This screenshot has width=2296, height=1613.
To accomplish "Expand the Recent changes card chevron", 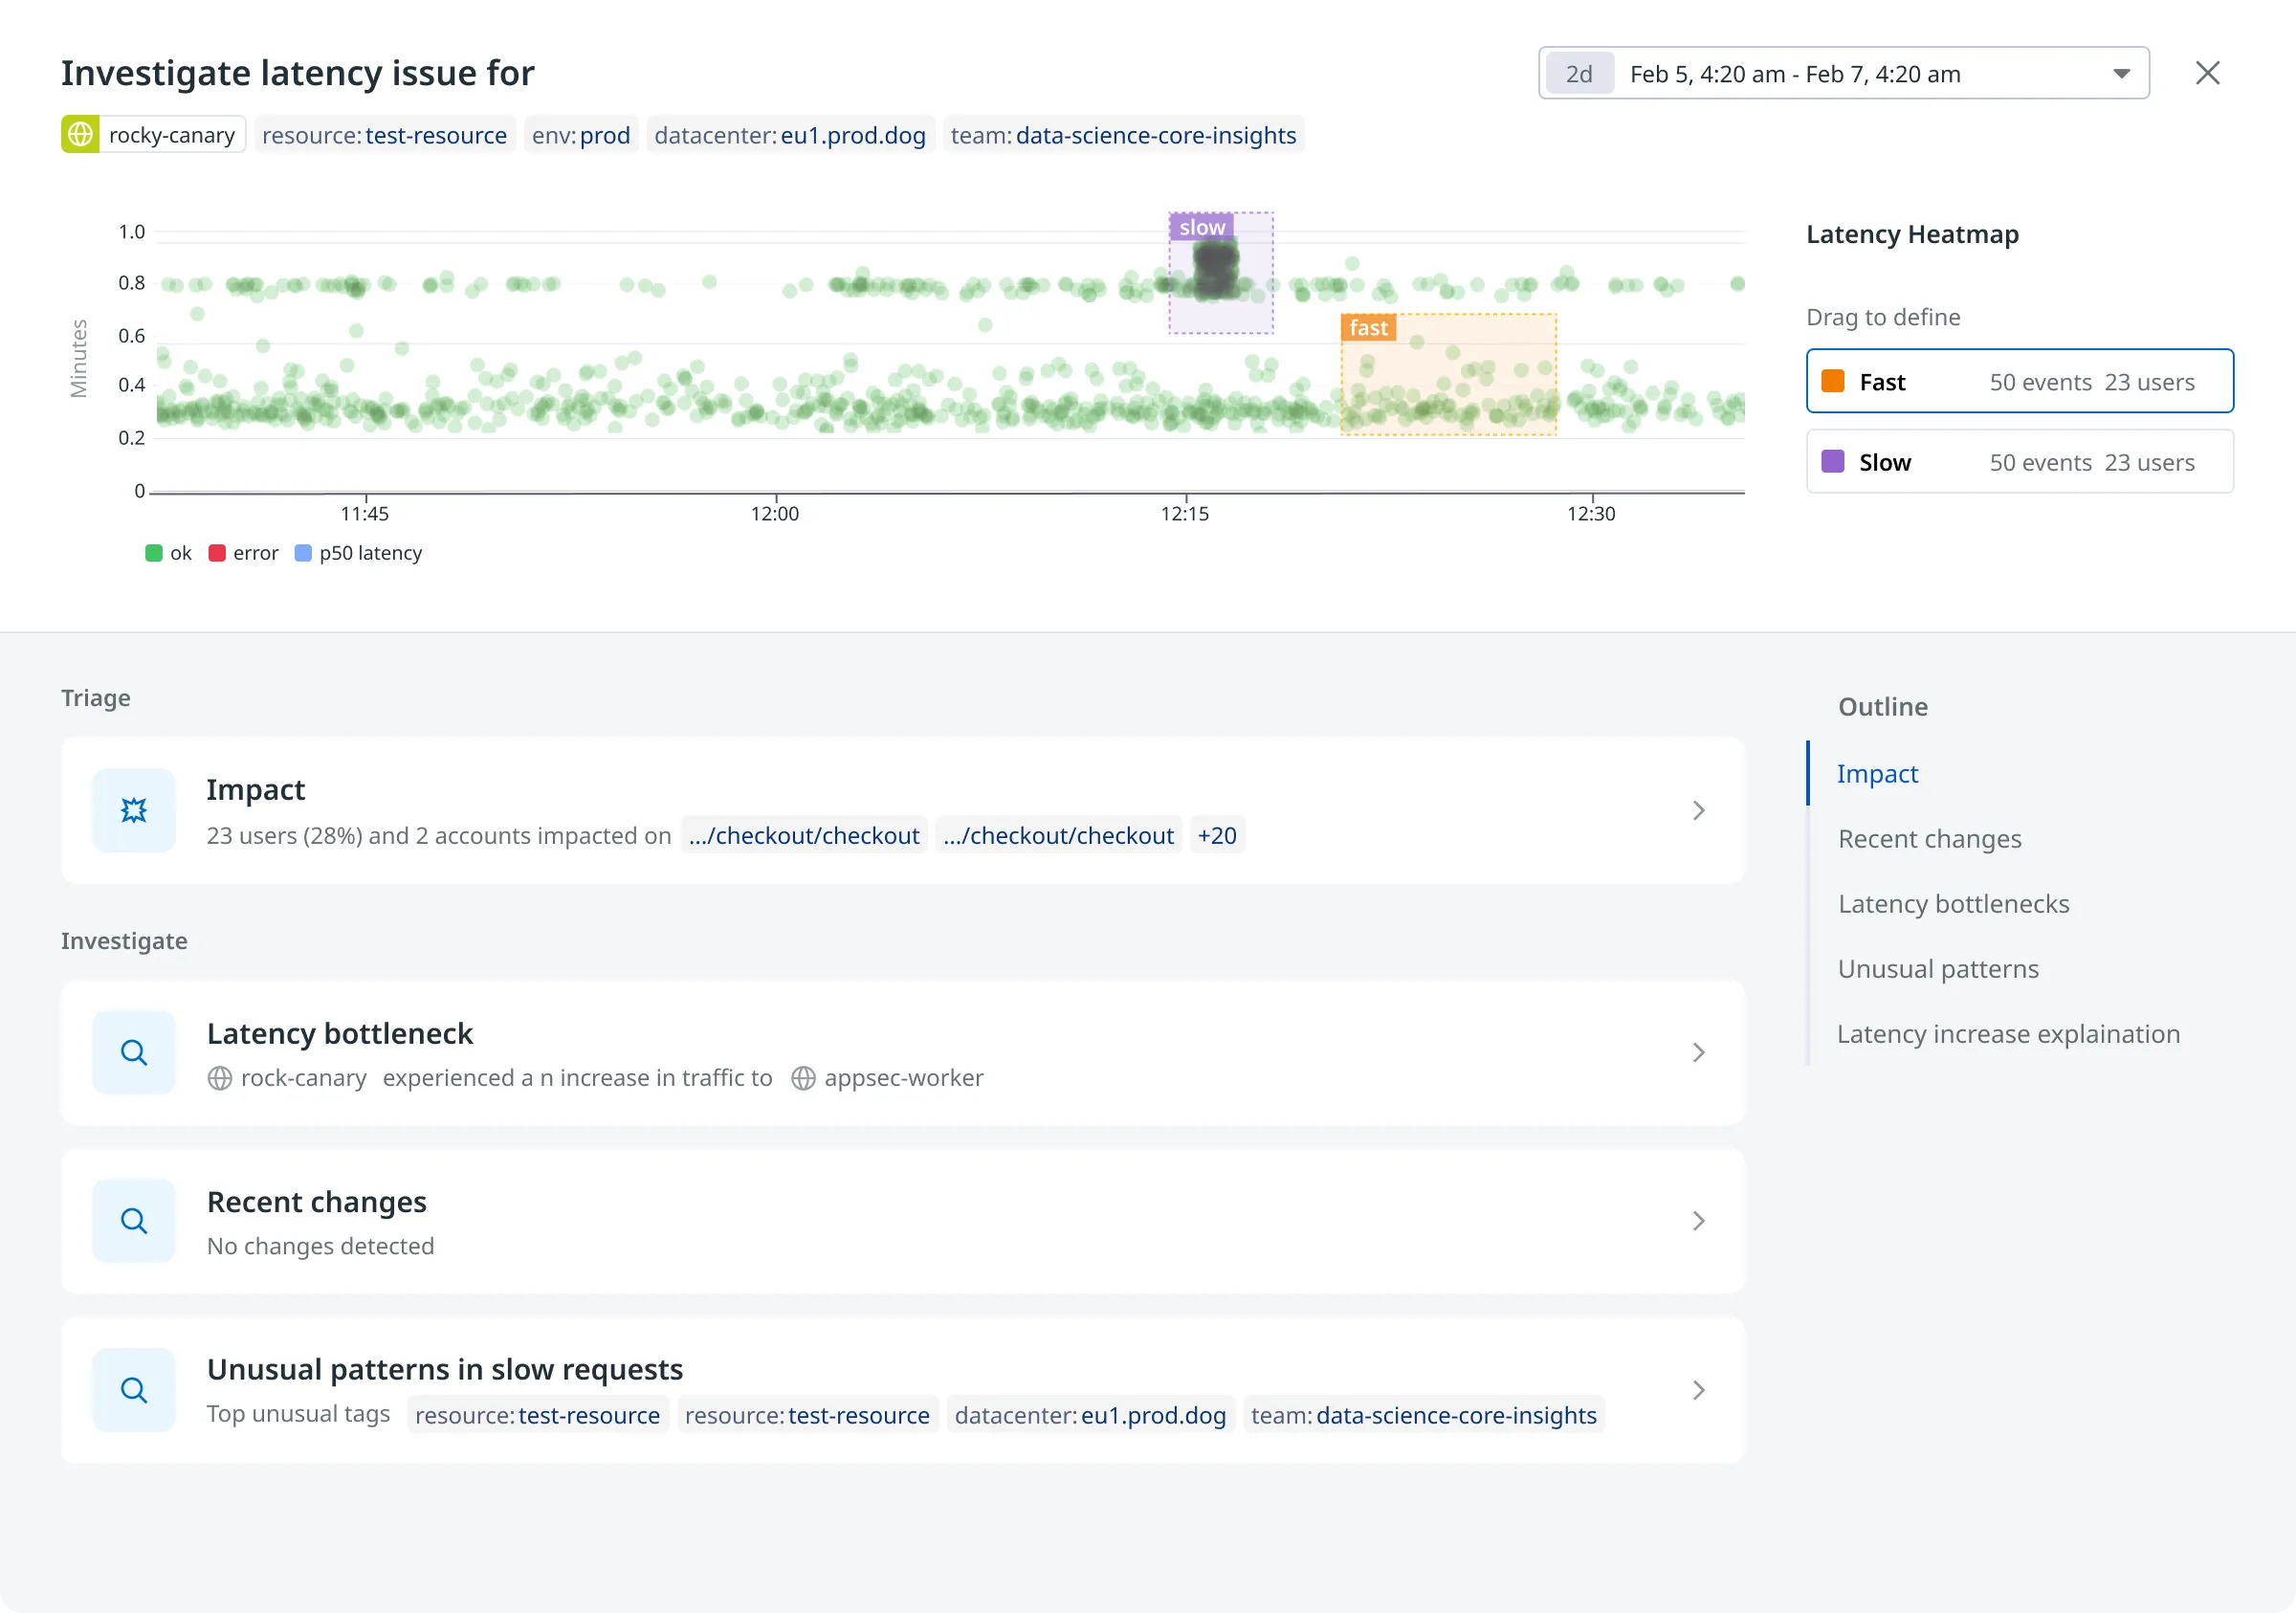I will point(1698,1221).
